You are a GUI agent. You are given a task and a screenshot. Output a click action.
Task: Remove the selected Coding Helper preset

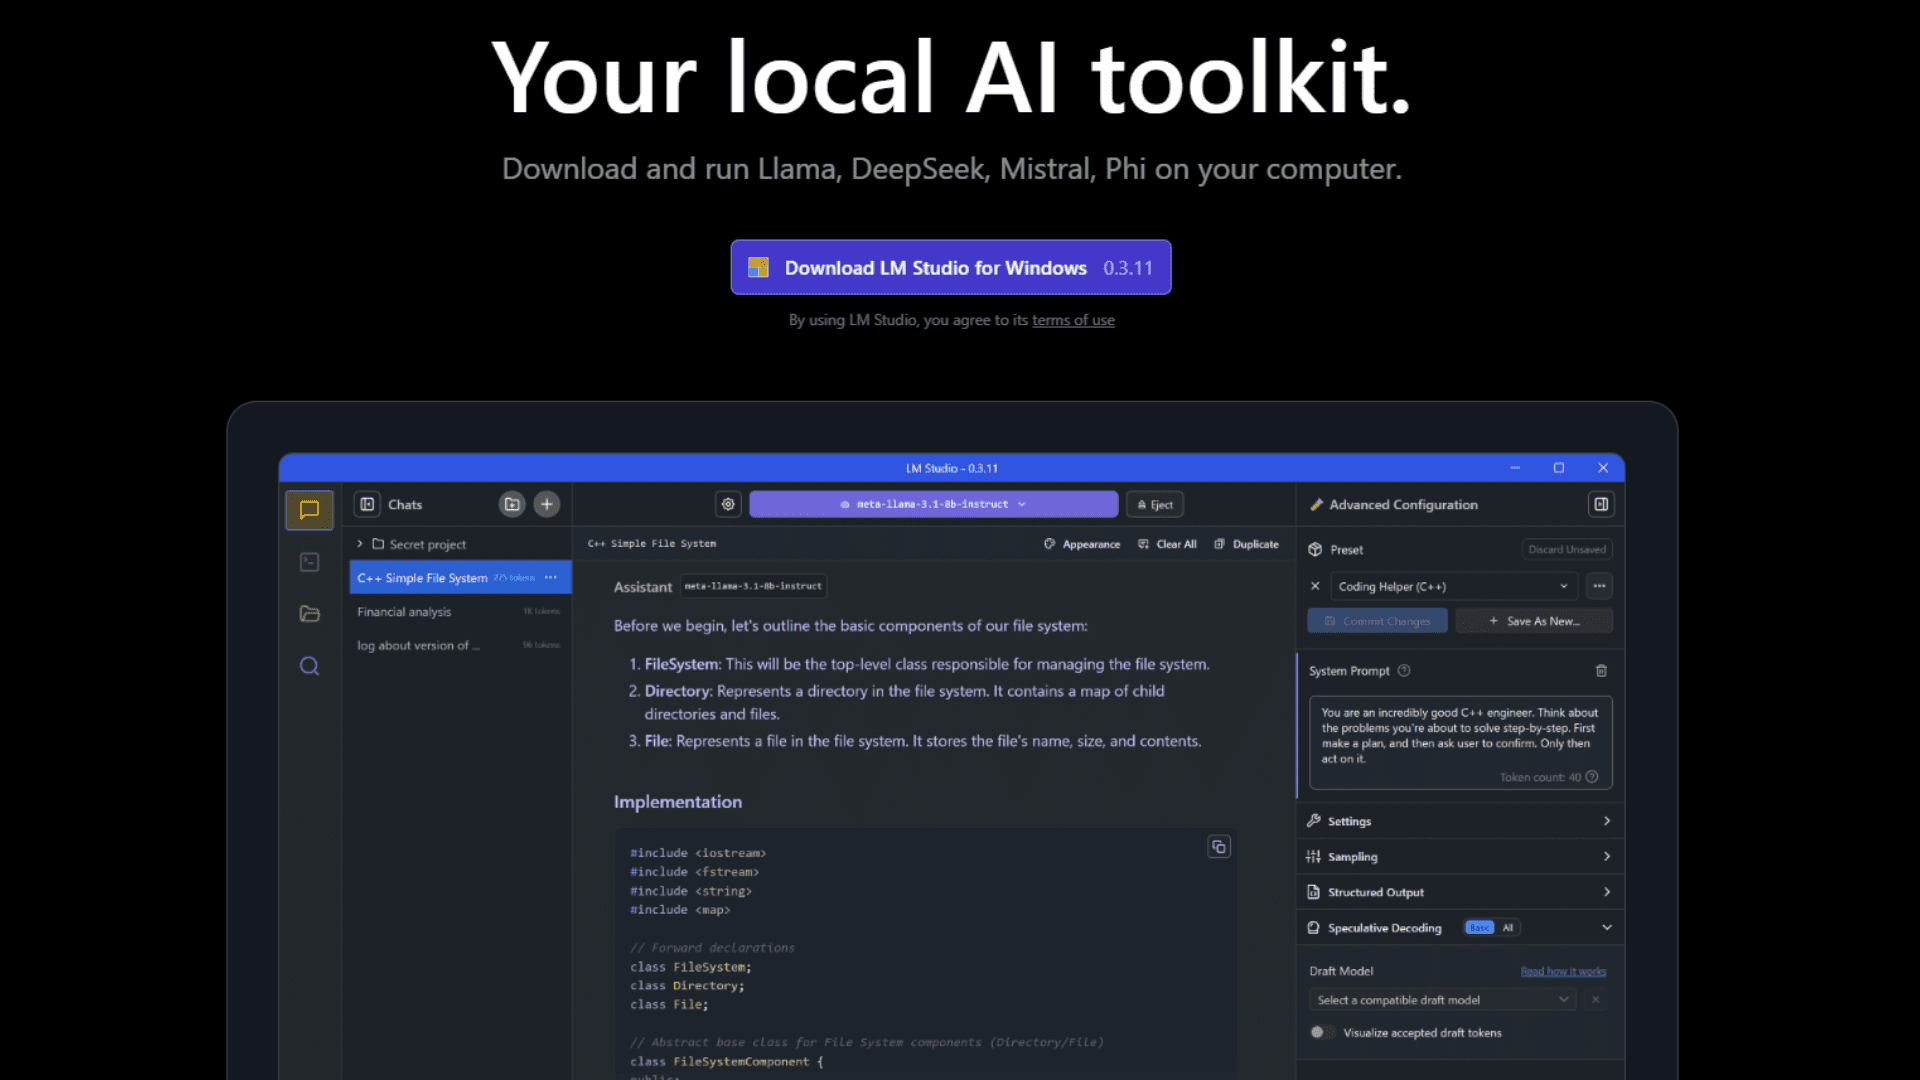point(1315,586)
